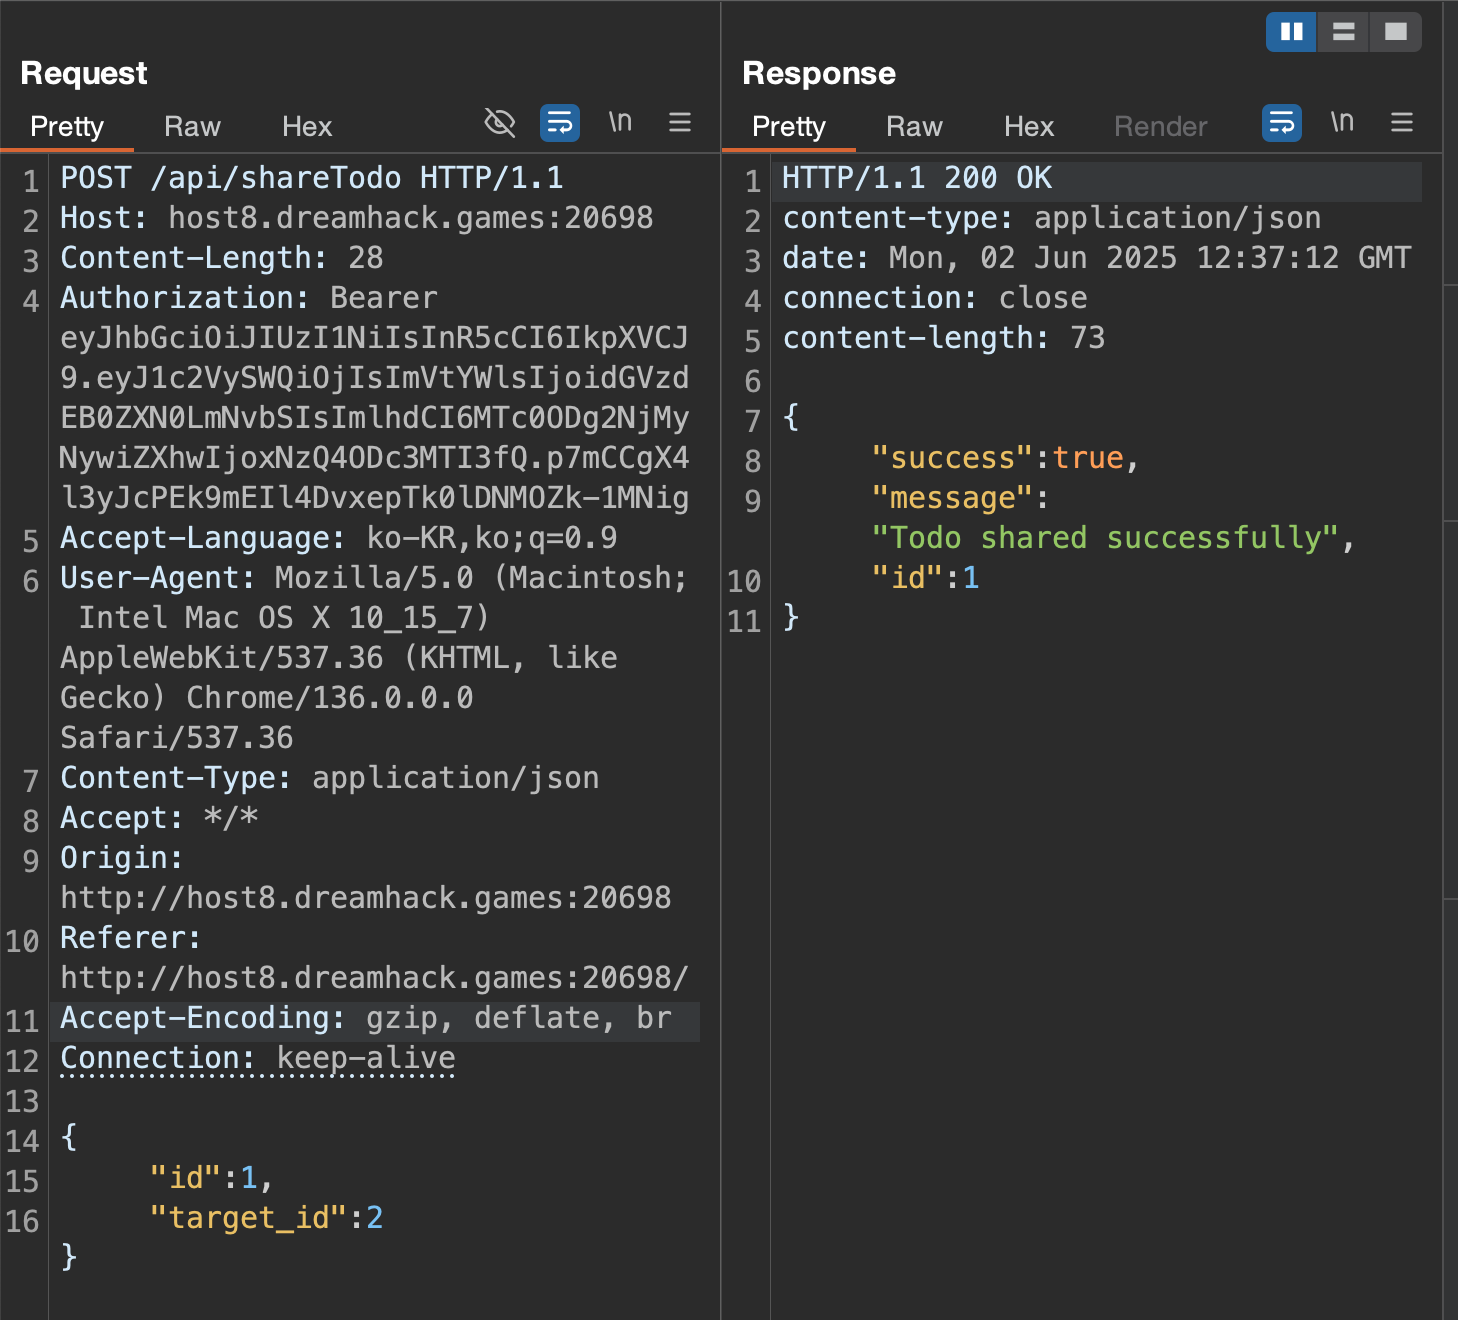Select combined single-pane layout icon
This screenshot has width=1458, height=1320.
[1396, 32]
